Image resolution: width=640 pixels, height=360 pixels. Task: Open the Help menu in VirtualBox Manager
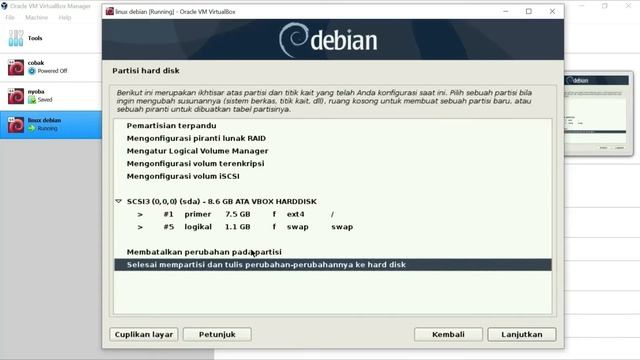(64, 18)
